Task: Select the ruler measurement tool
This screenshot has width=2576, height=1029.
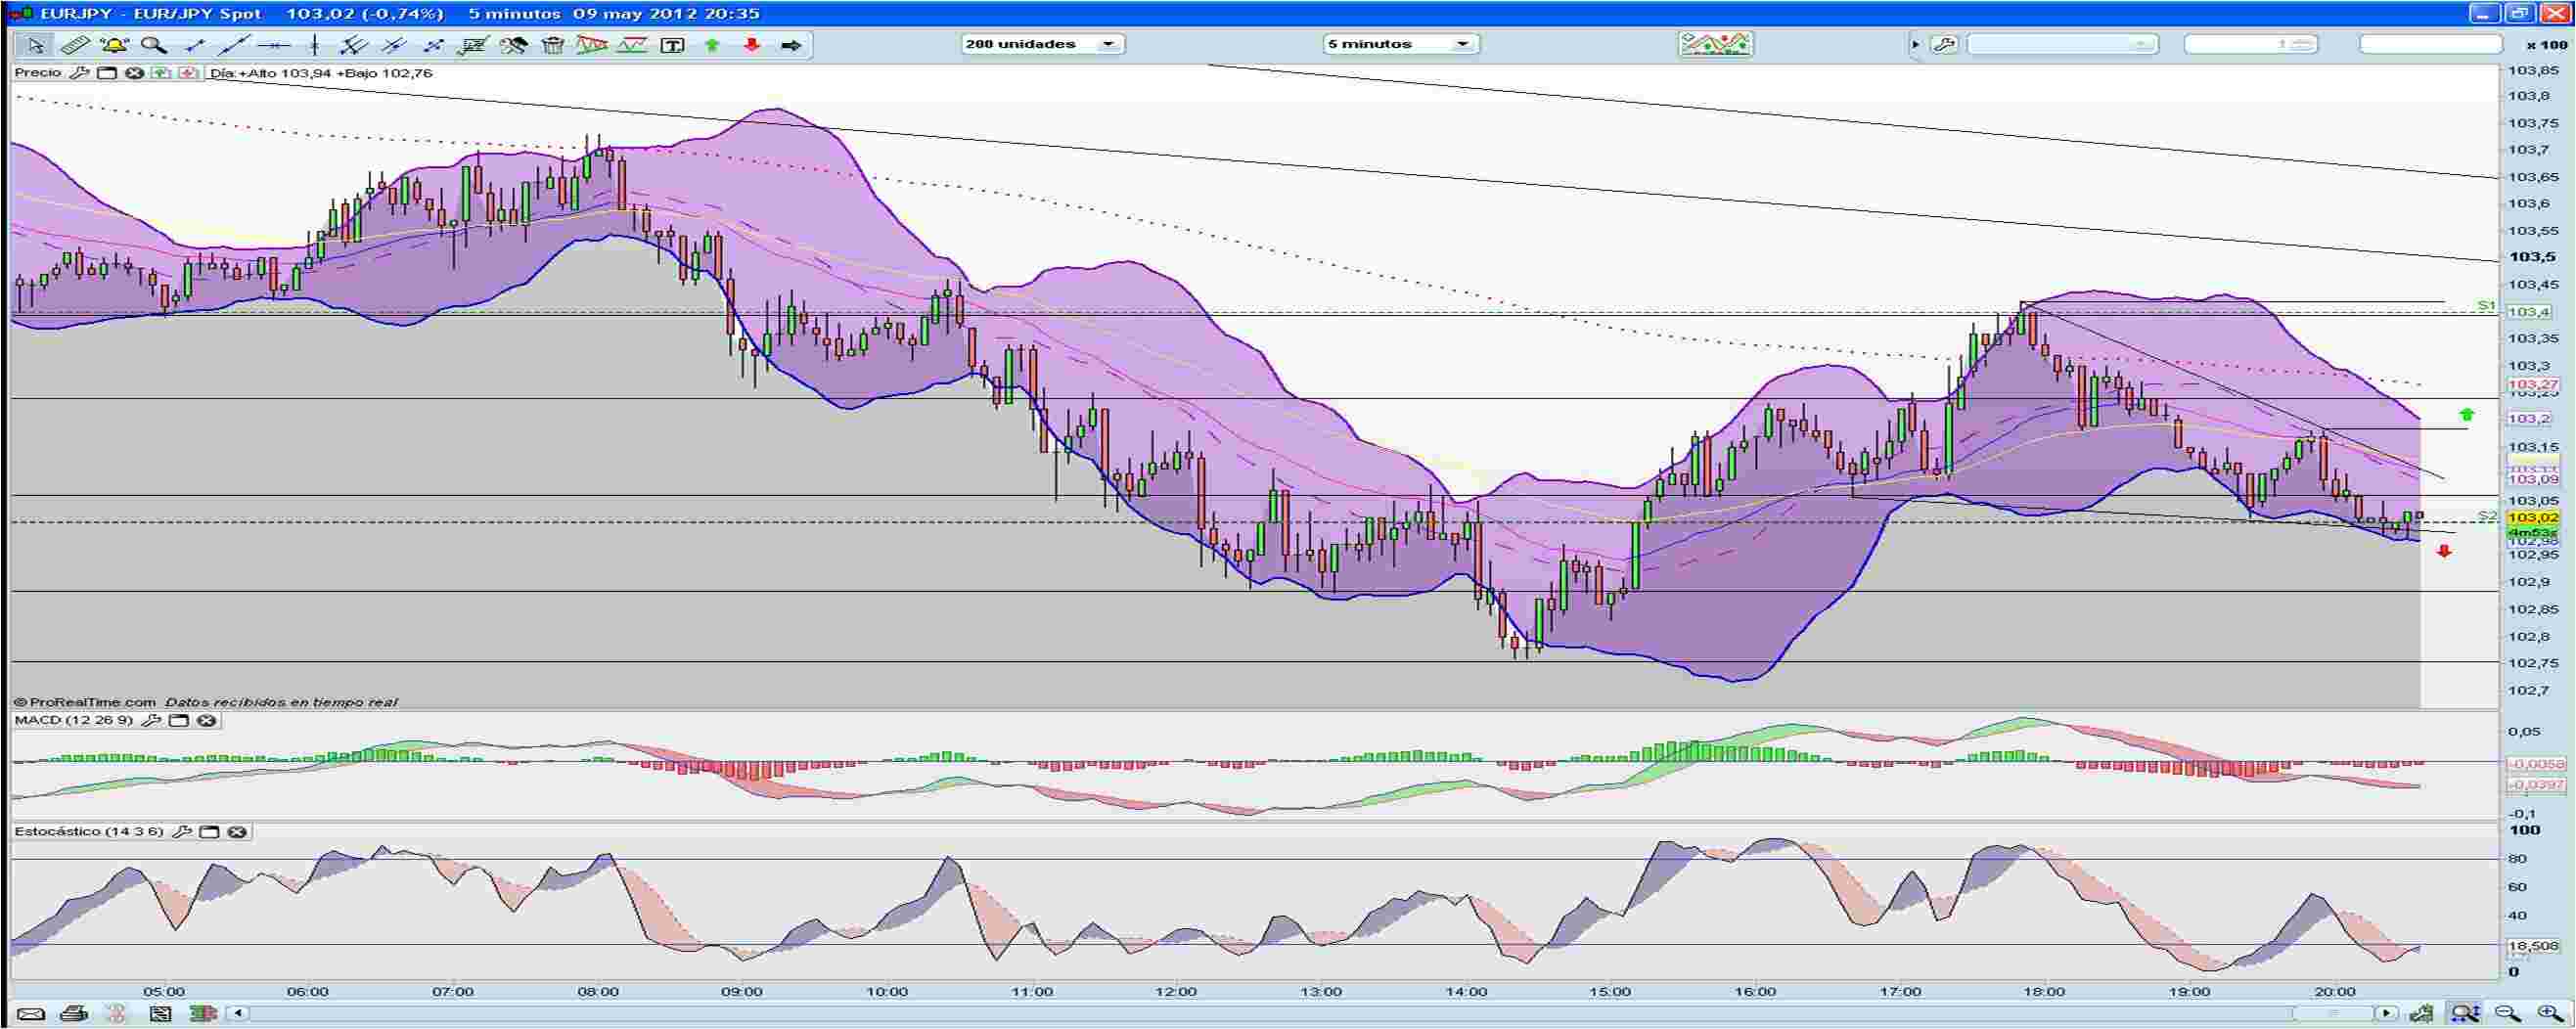Action: coord(72,44)
